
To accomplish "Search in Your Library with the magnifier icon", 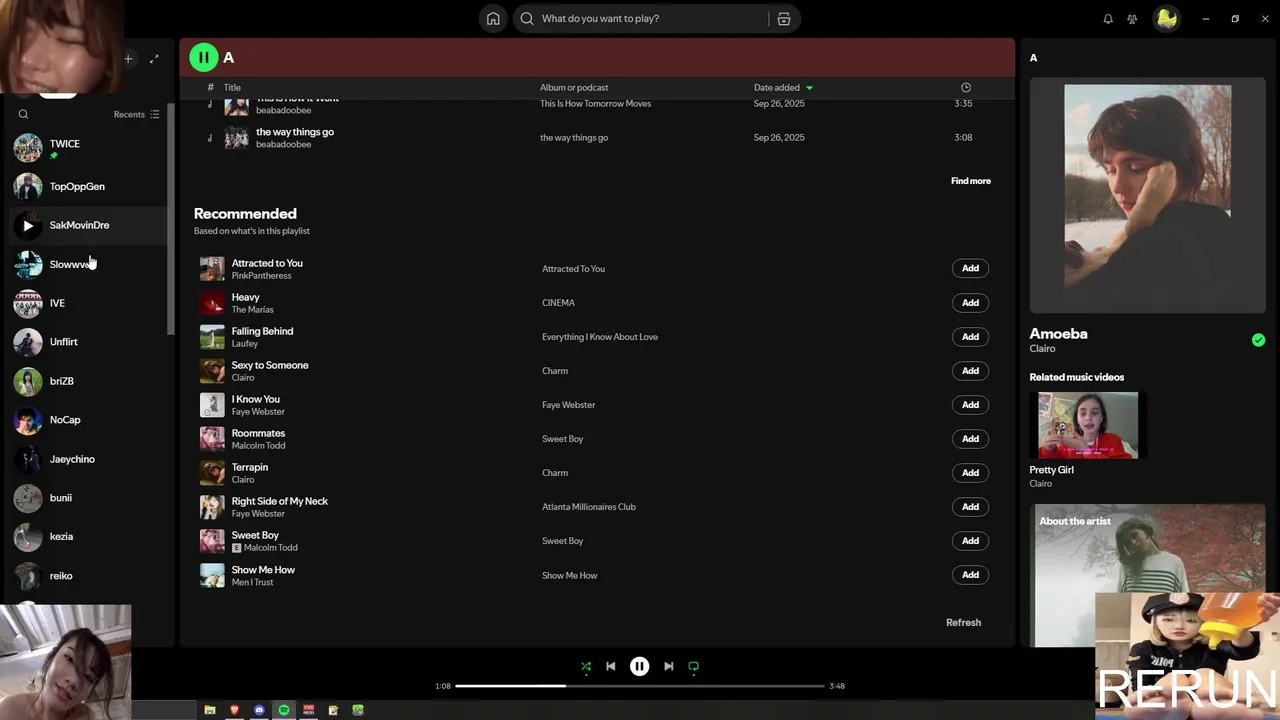I will click(x=23, y=114).
